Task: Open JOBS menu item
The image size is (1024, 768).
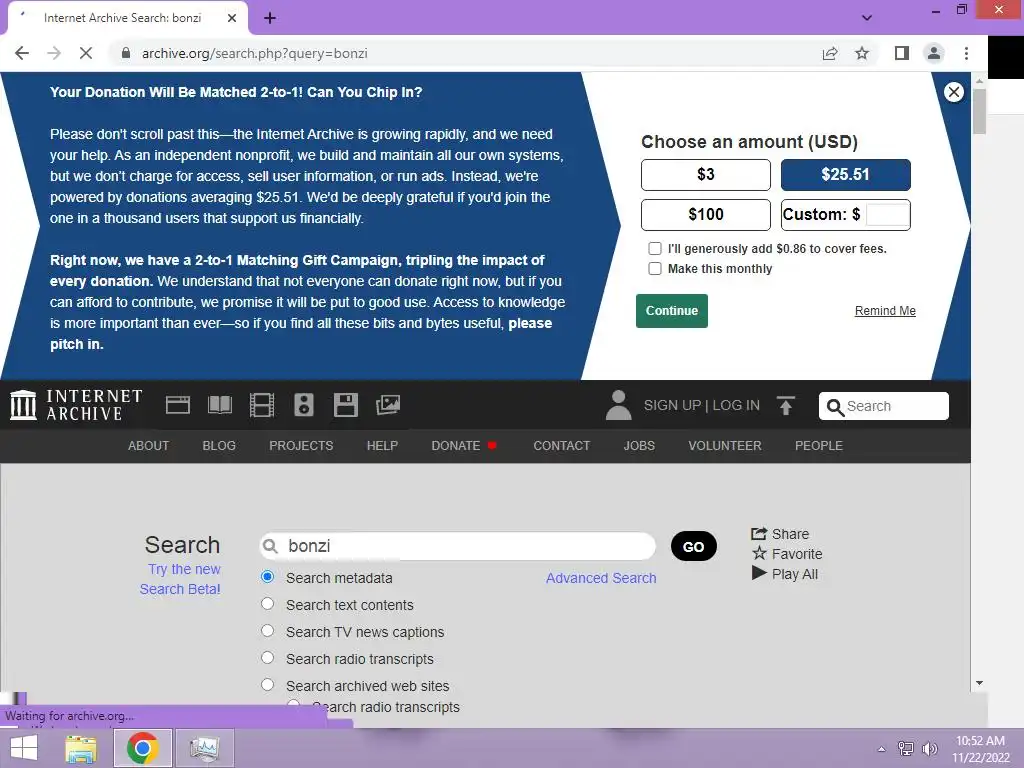Action: coord(639,445)
